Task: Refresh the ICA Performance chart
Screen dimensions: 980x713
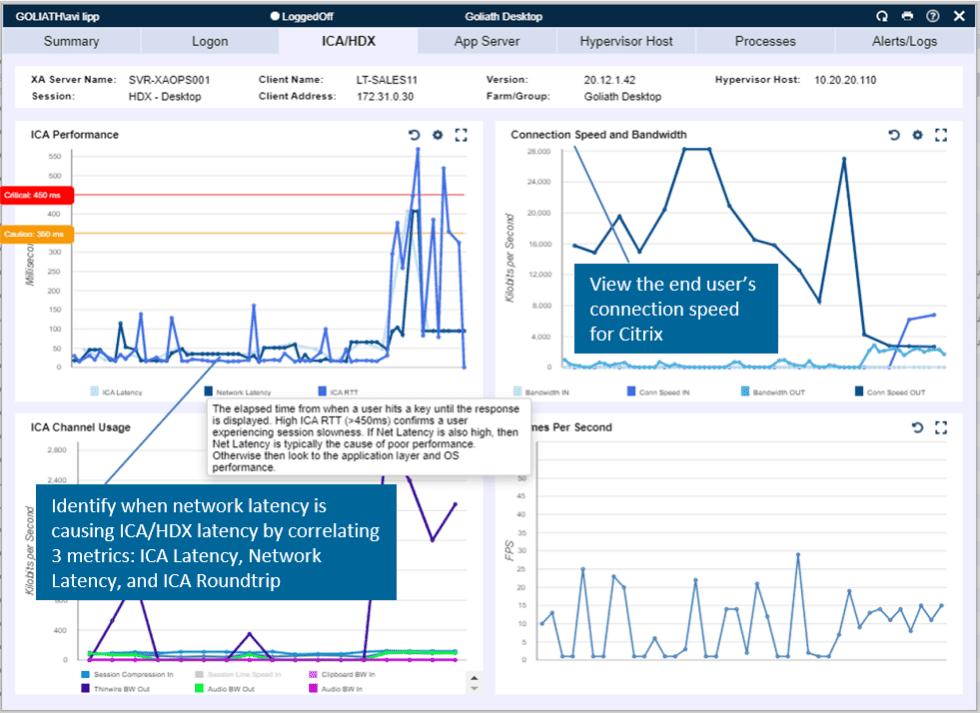Action: [414, 134]
